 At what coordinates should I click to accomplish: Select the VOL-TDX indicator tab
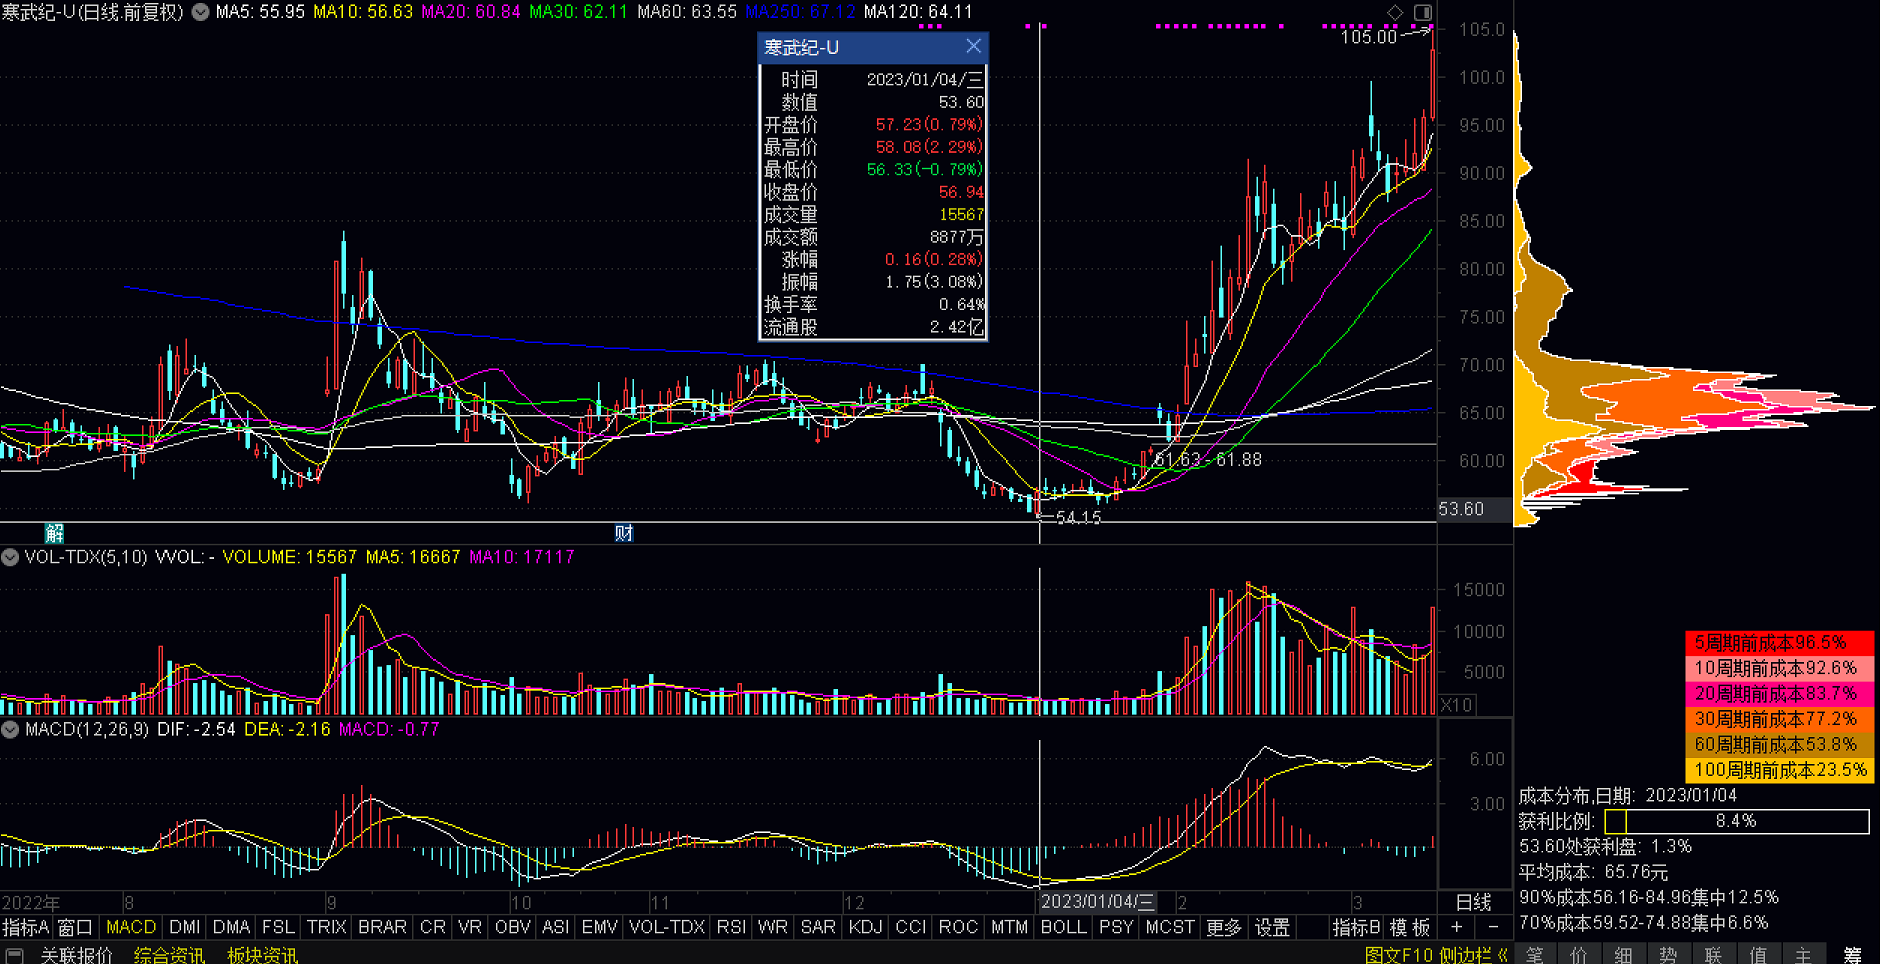(667, 927)
